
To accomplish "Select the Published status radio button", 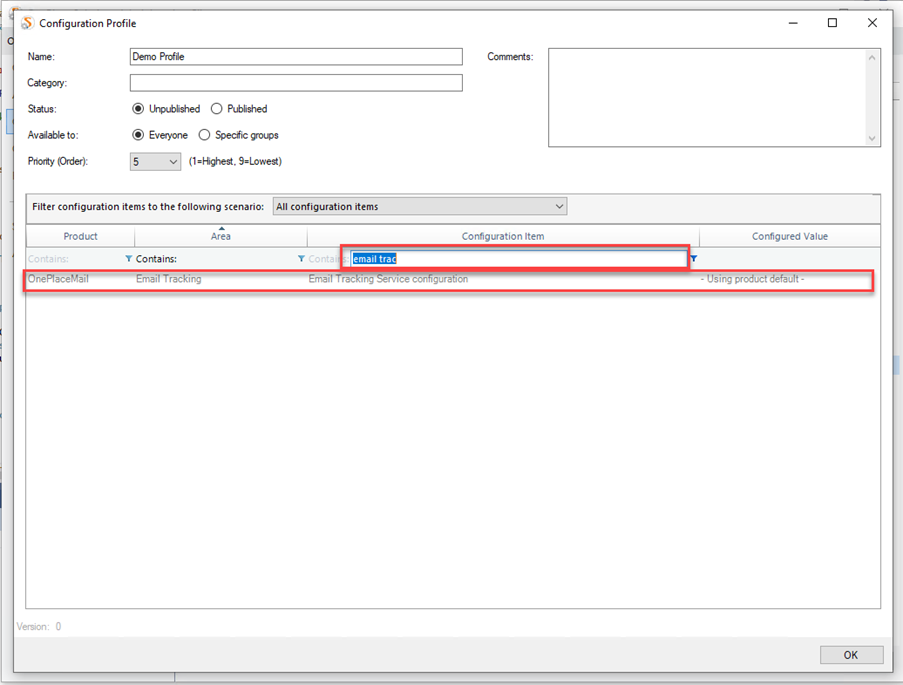I will (217, 108).
